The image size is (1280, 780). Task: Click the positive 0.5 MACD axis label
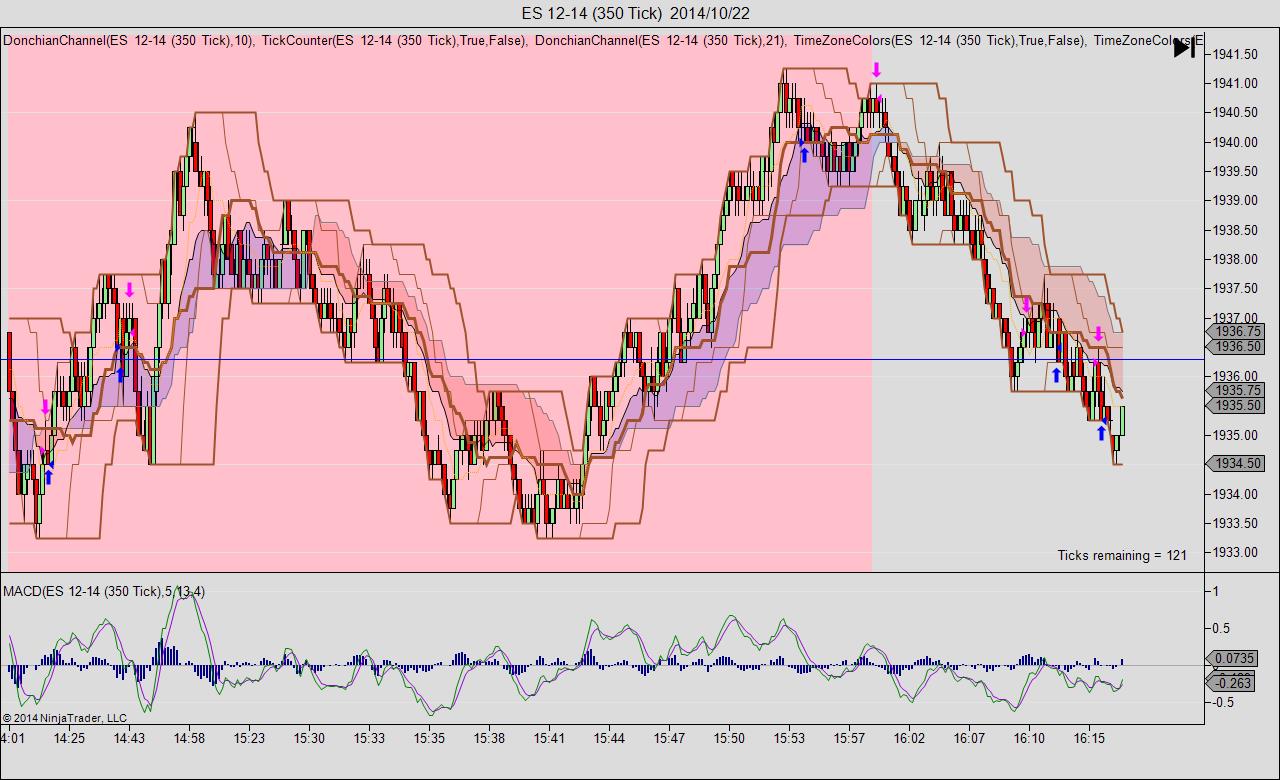1223,628
